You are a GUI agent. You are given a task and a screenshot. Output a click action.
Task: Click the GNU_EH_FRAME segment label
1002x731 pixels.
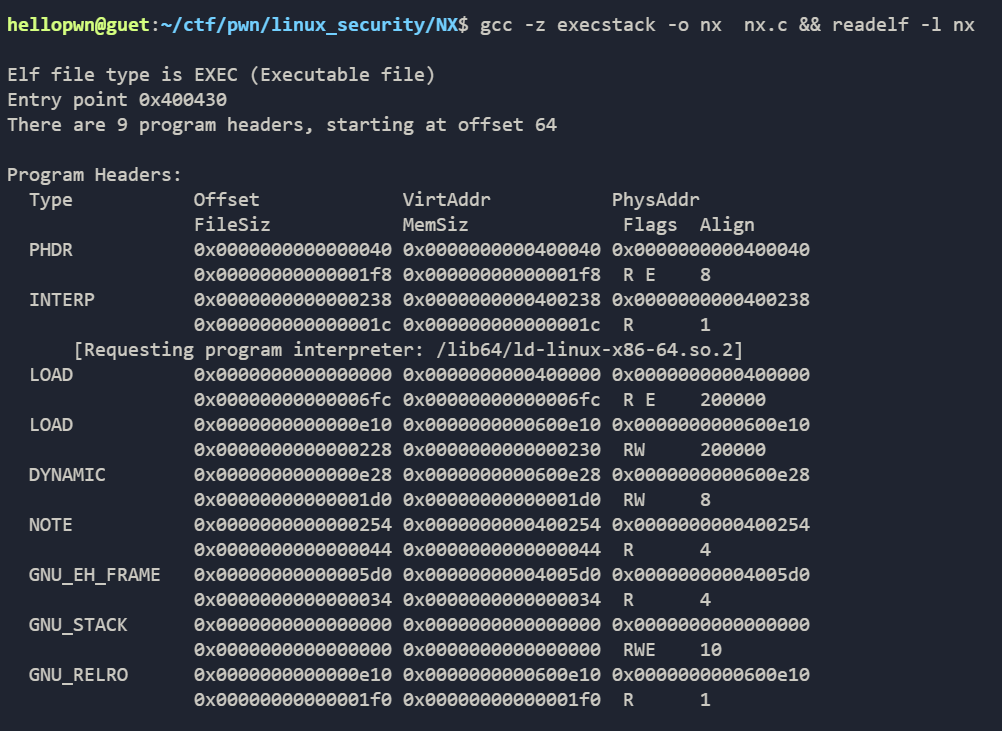(95, 575)
